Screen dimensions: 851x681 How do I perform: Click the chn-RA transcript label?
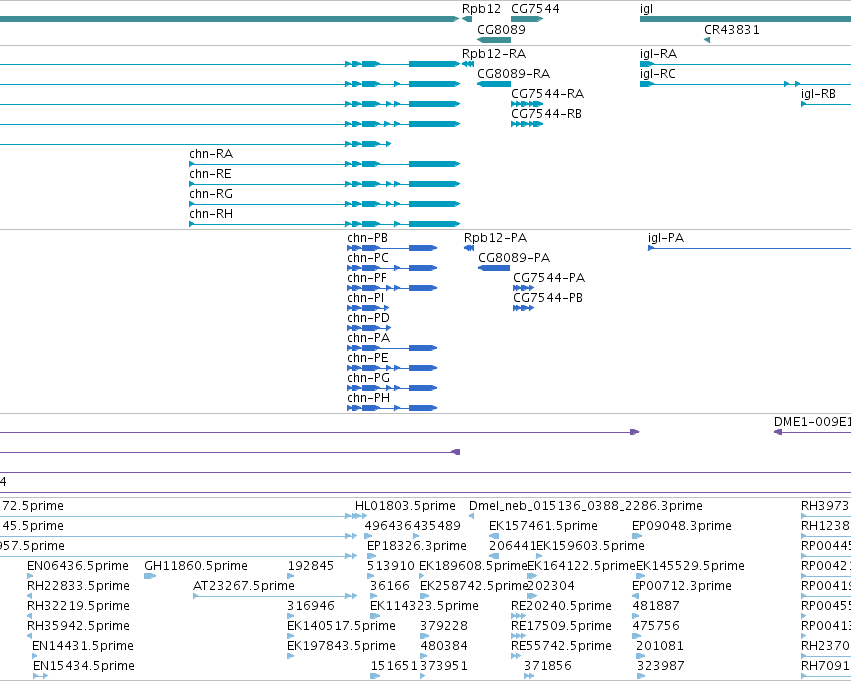click(x=211, y=154)
